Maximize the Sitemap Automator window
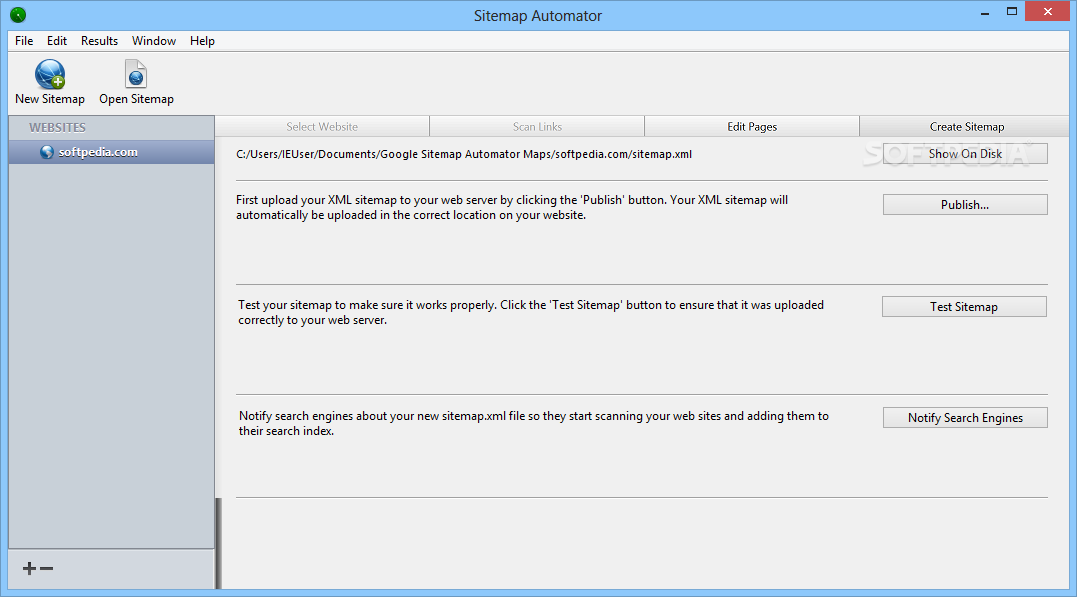Screen dimensions: 1077x597 pos(1012,12)
